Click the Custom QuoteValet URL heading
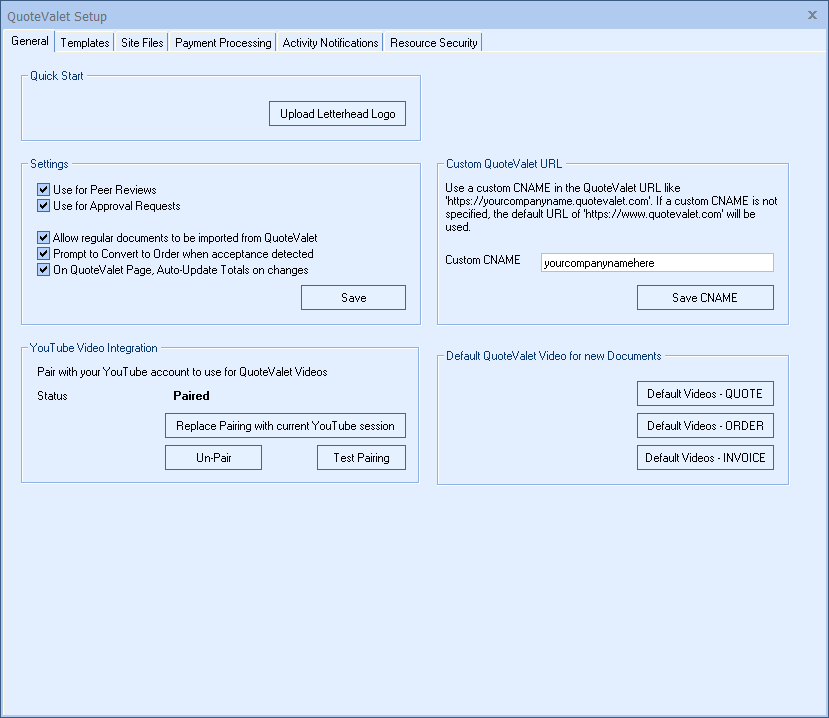The image size is (829, 718). (504, 164)
